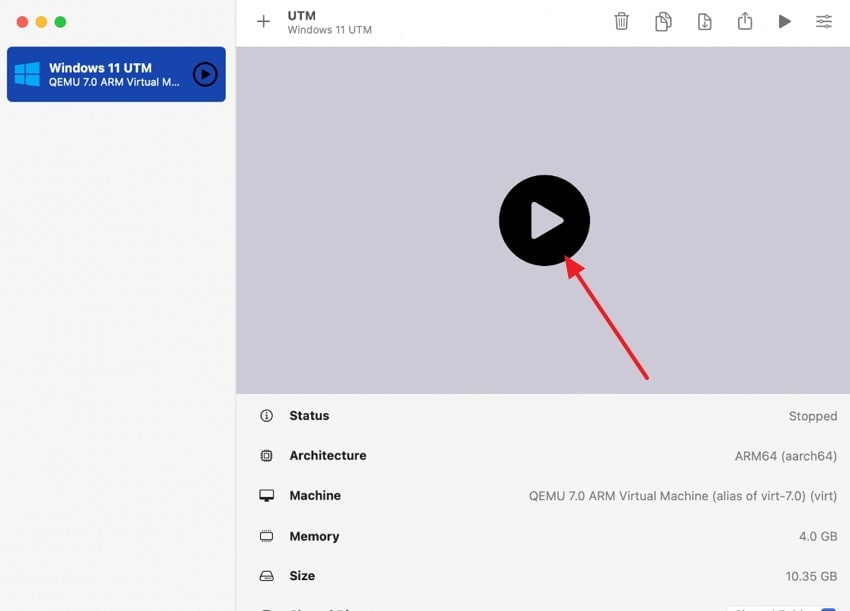Click the 'ARM64 (aarch64)' value
The width and height of the screenshot is (850, 611).
785,456
